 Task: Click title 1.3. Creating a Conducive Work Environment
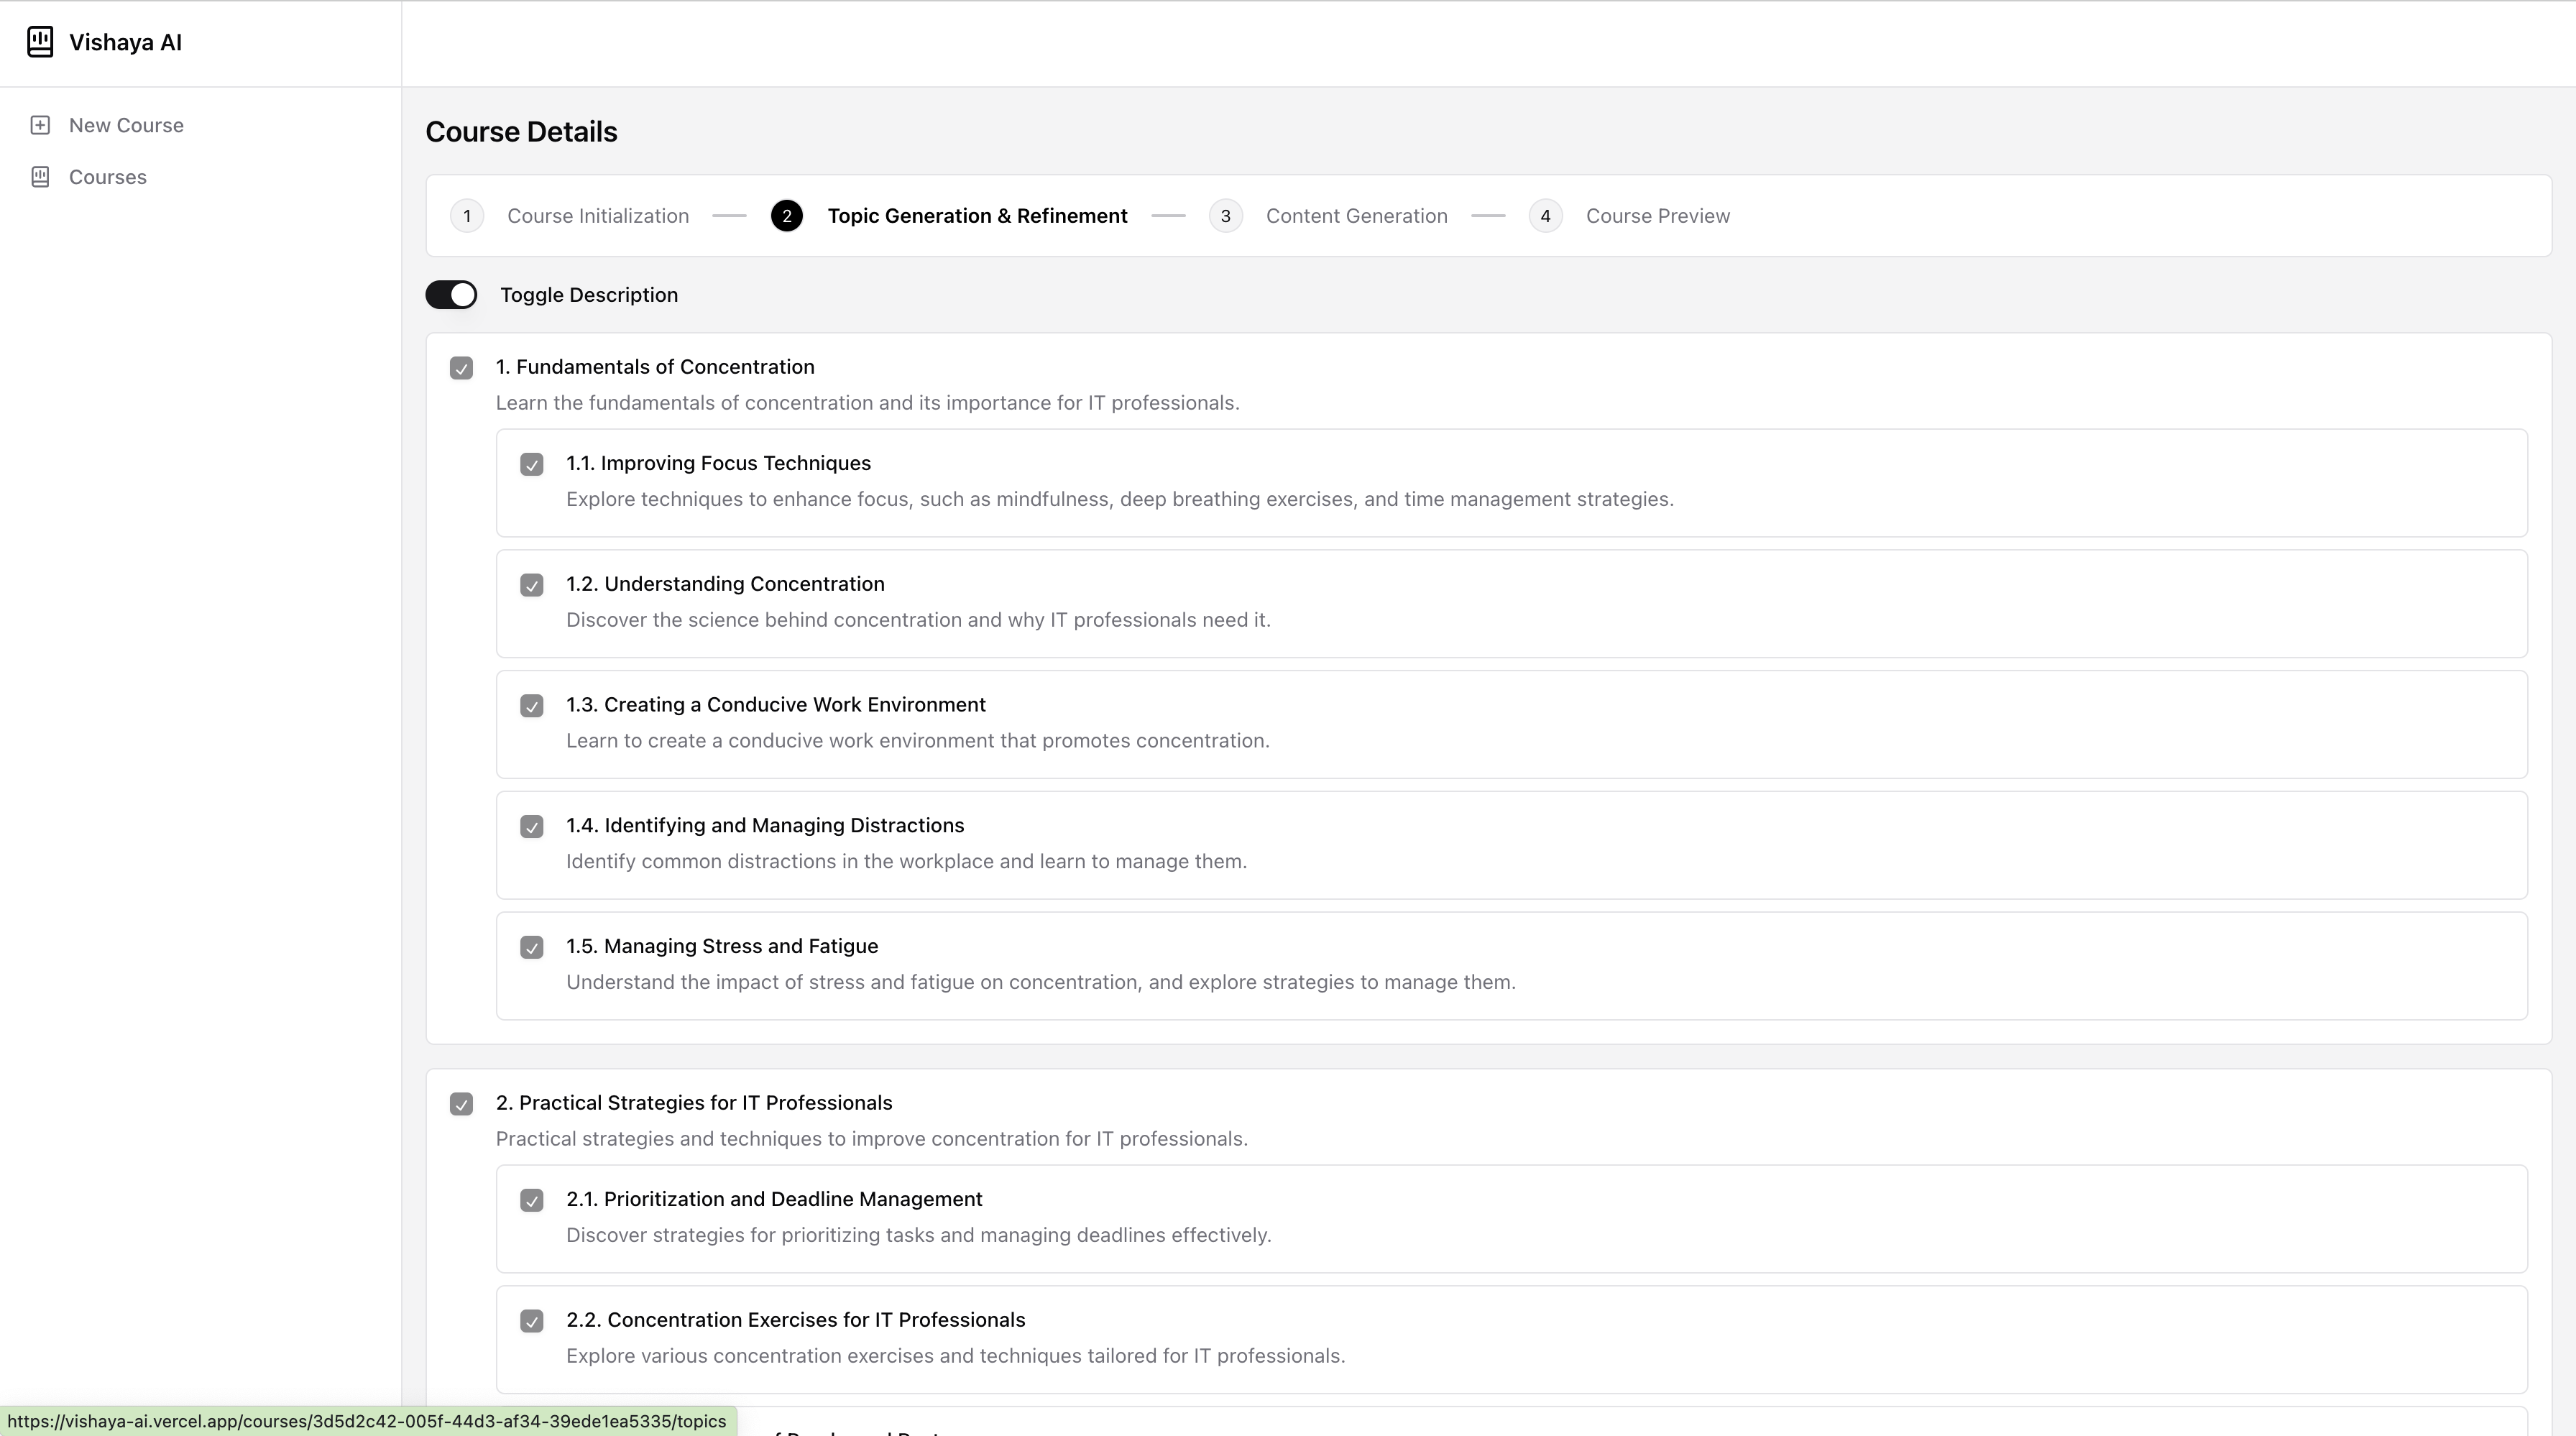pos(776,705)
